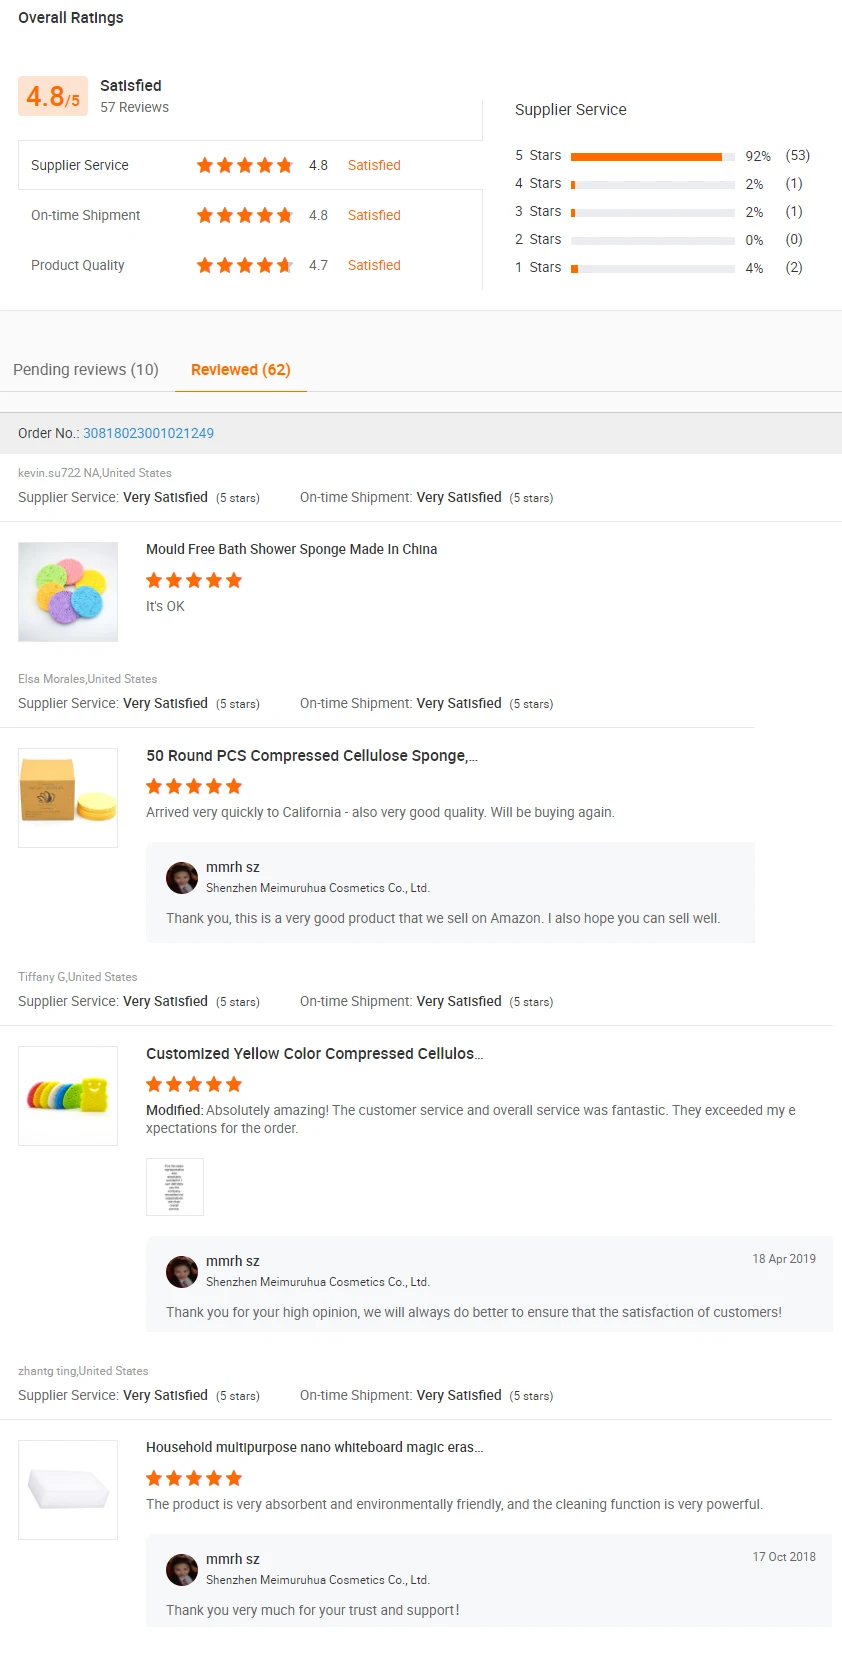
Task: Open the review's attached photo thumbnail
Action: click(x=175, y=1187)
